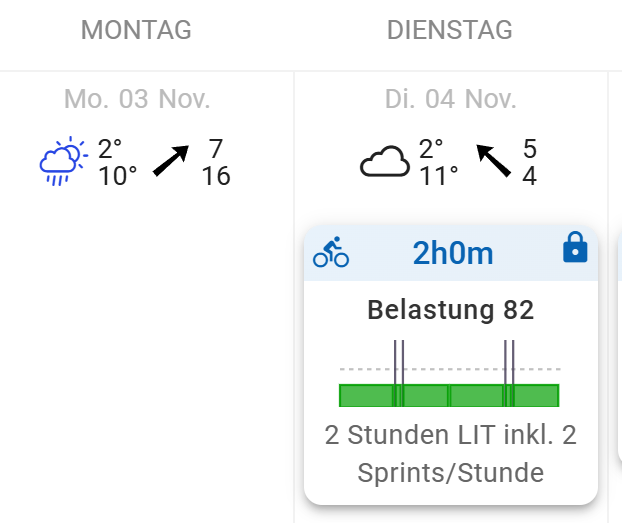Click Monday's northeast wind direction arrow
The width and height of the screenshot is (622, 523).
[171, 161]
